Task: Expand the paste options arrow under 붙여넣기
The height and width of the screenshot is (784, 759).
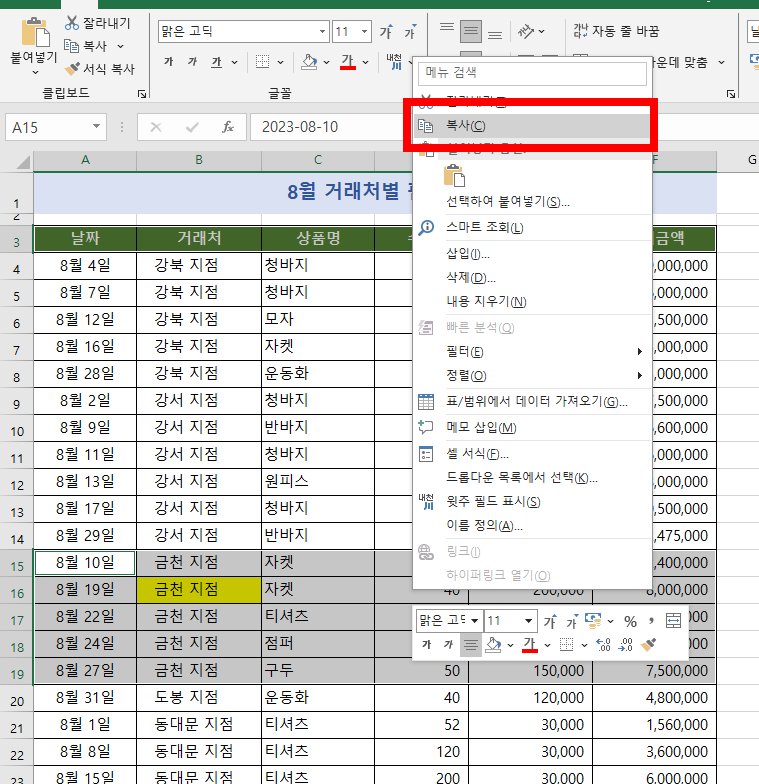Action: [x=35, y=72]
